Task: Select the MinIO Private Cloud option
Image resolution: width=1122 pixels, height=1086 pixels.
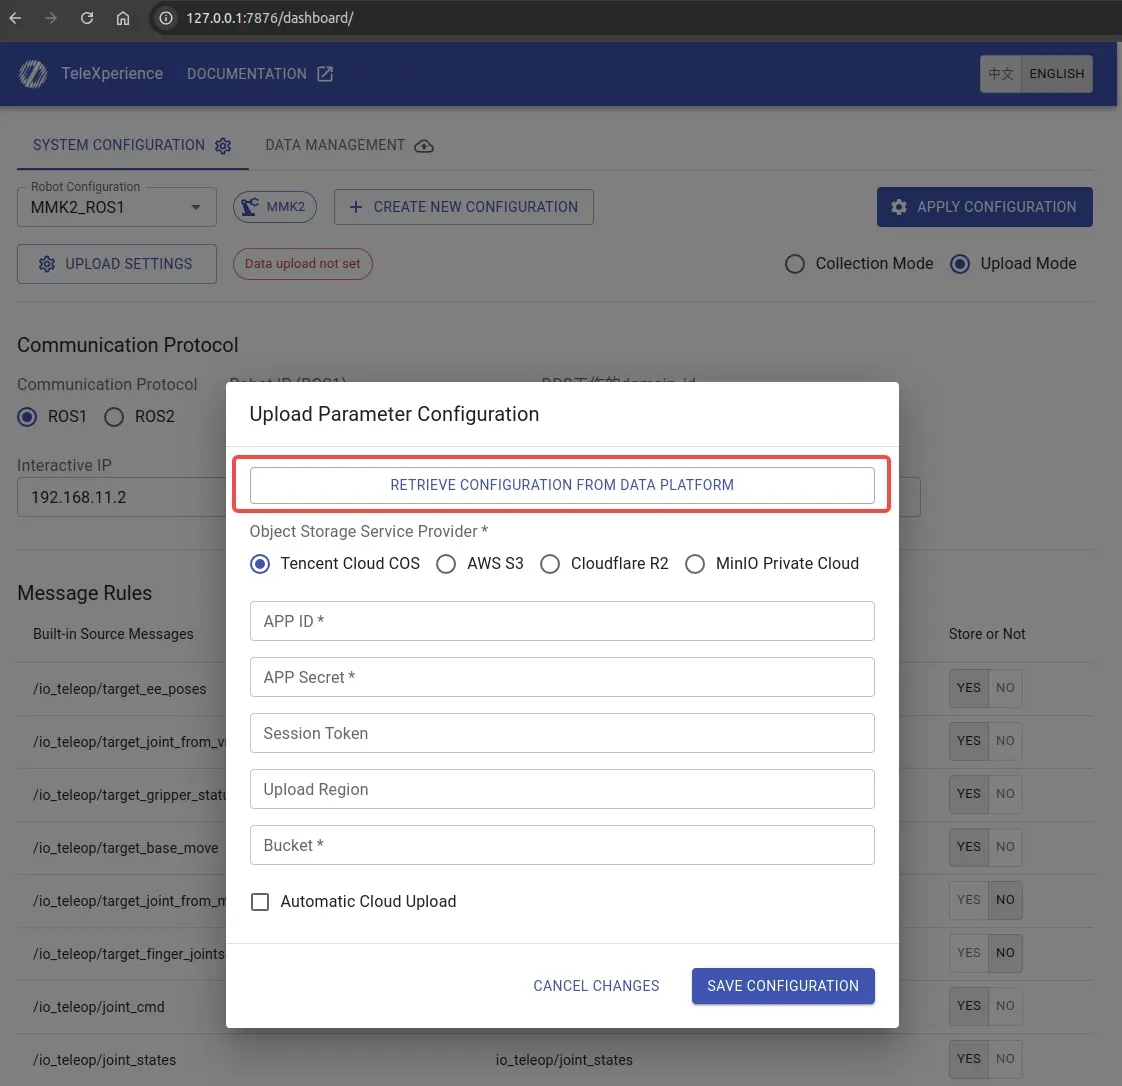Action: 695,564
